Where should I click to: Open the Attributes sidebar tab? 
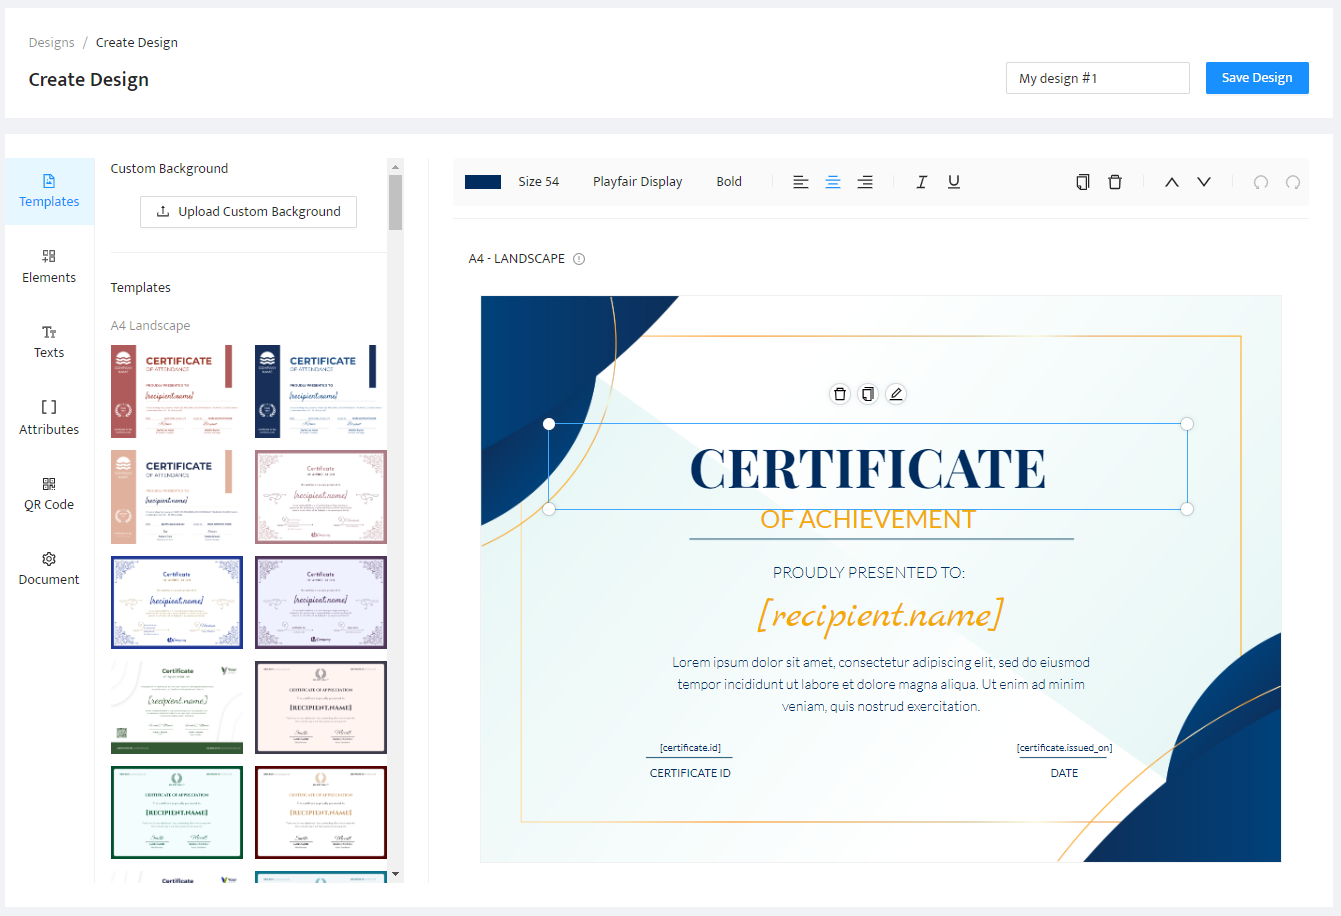point(49,417)
